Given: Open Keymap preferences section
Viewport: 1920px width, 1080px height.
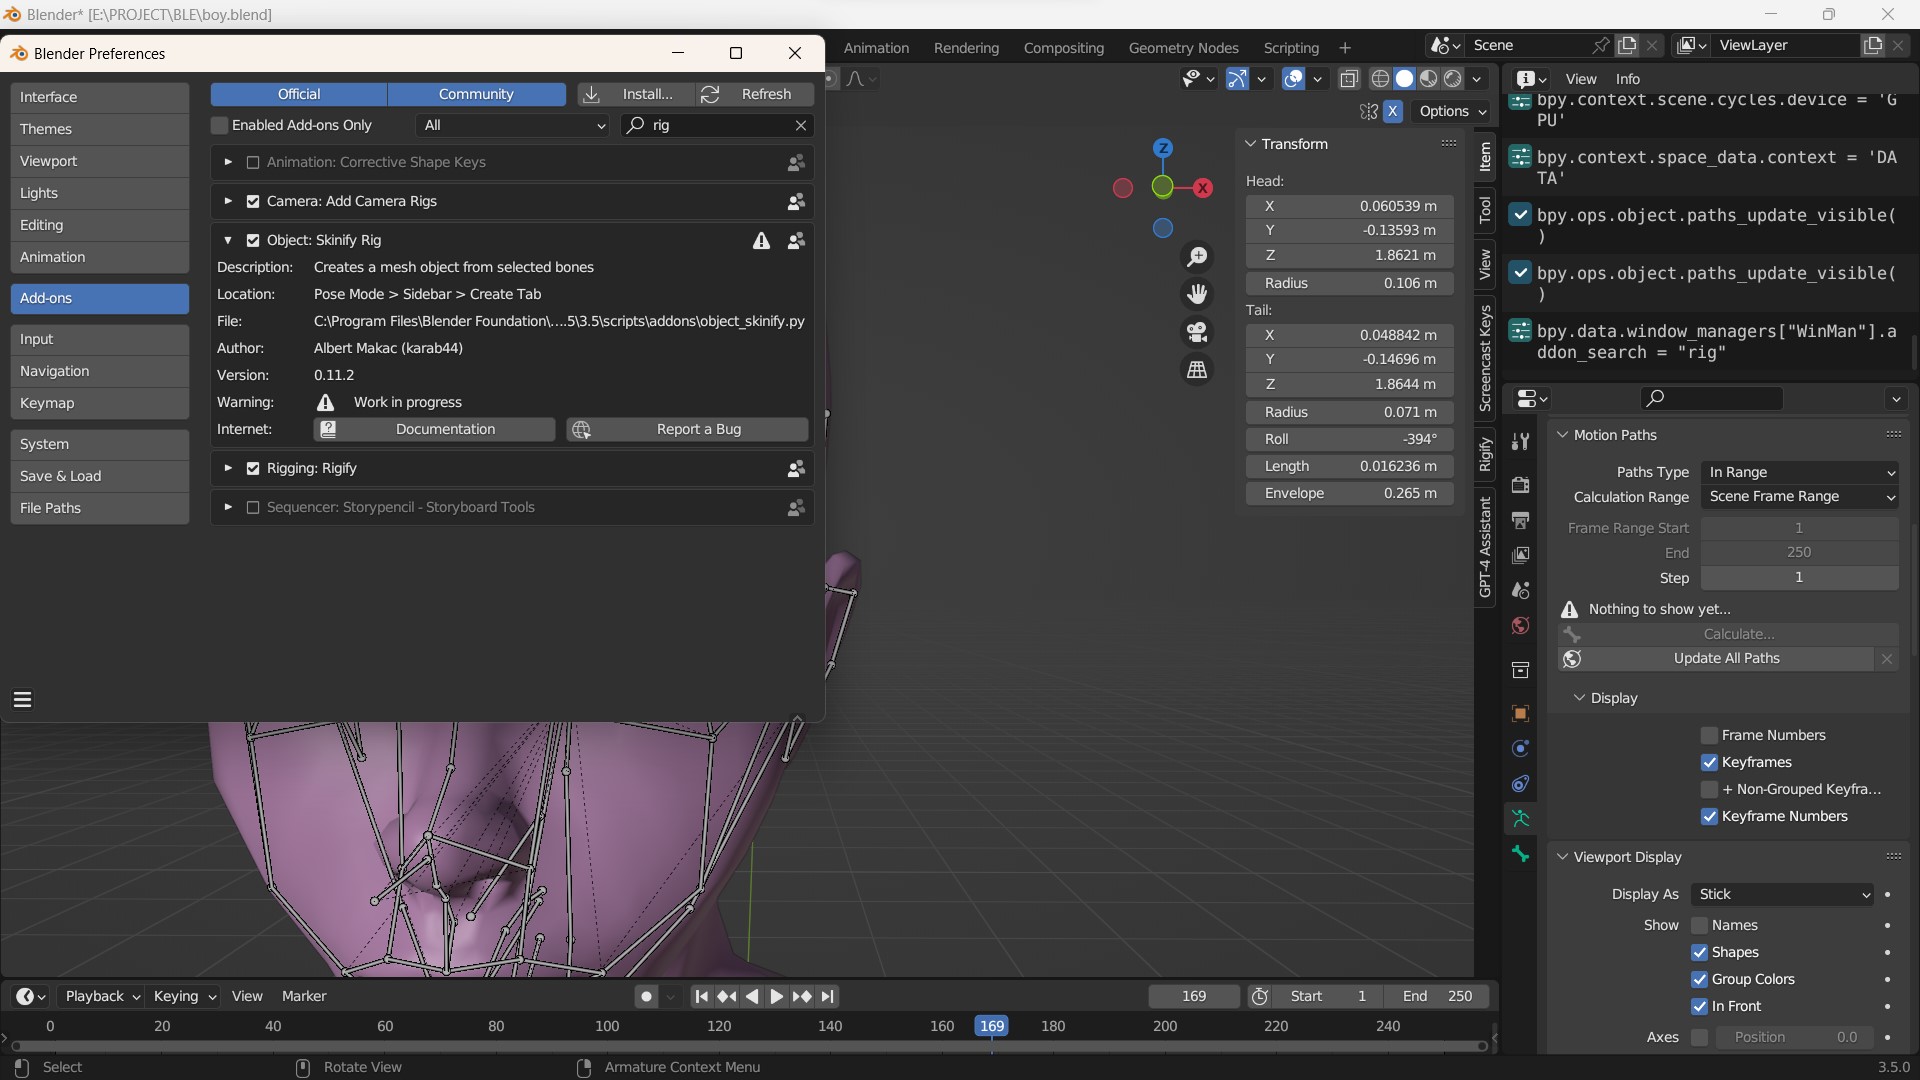Looking at the screenshot, I should click(100, 404).
